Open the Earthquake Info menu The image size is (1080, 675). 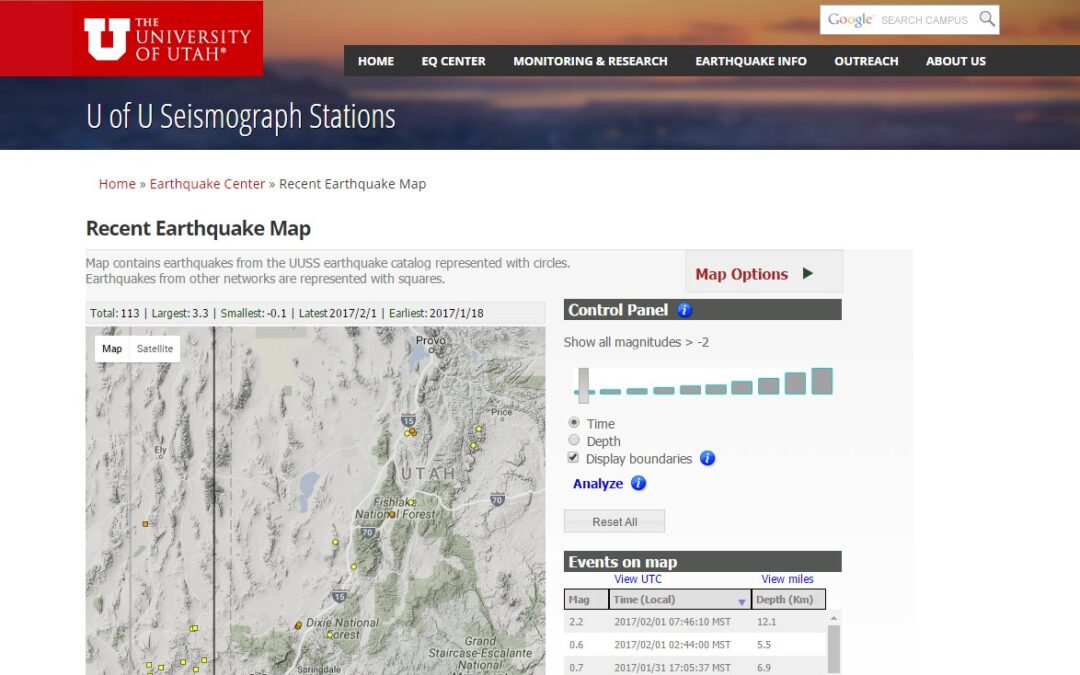[x=750, y=61]
